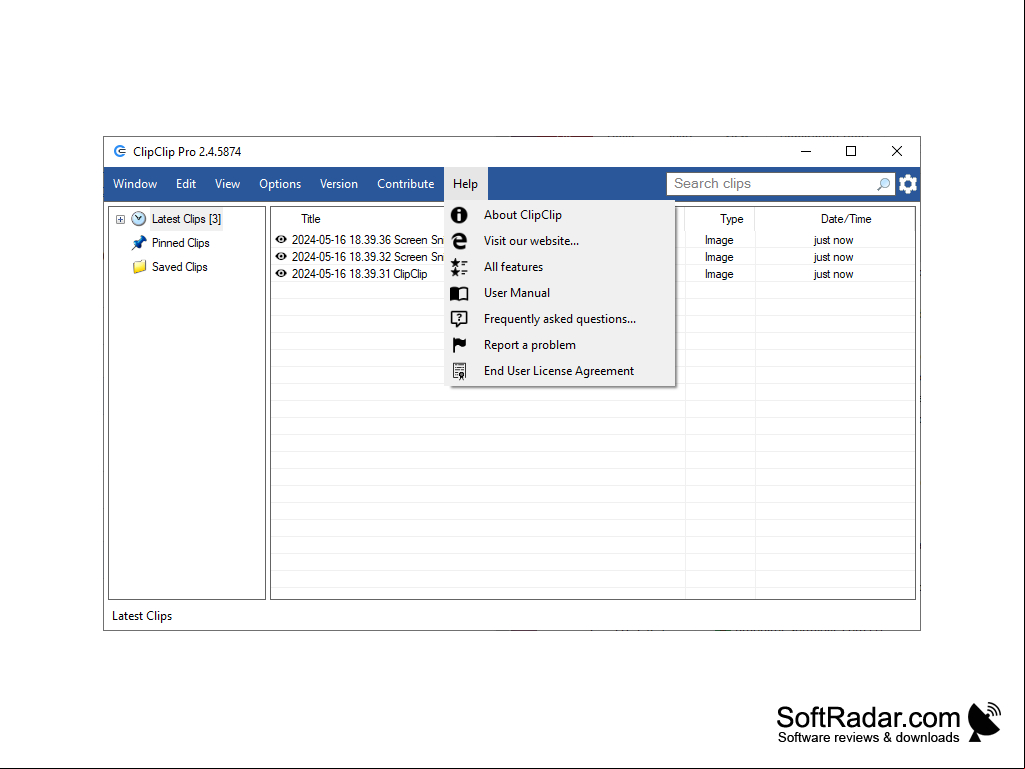The height and width of the screenshot is (769, 1025).
Task: Select Visit our website... menu entry
Action: pyautogui.click(x=560, y=241)
